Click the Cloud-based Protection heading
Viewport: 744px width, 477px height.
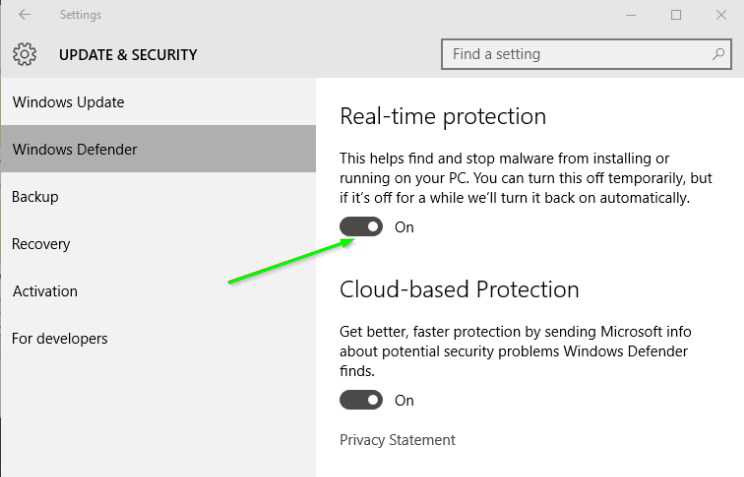coord(459,290)
